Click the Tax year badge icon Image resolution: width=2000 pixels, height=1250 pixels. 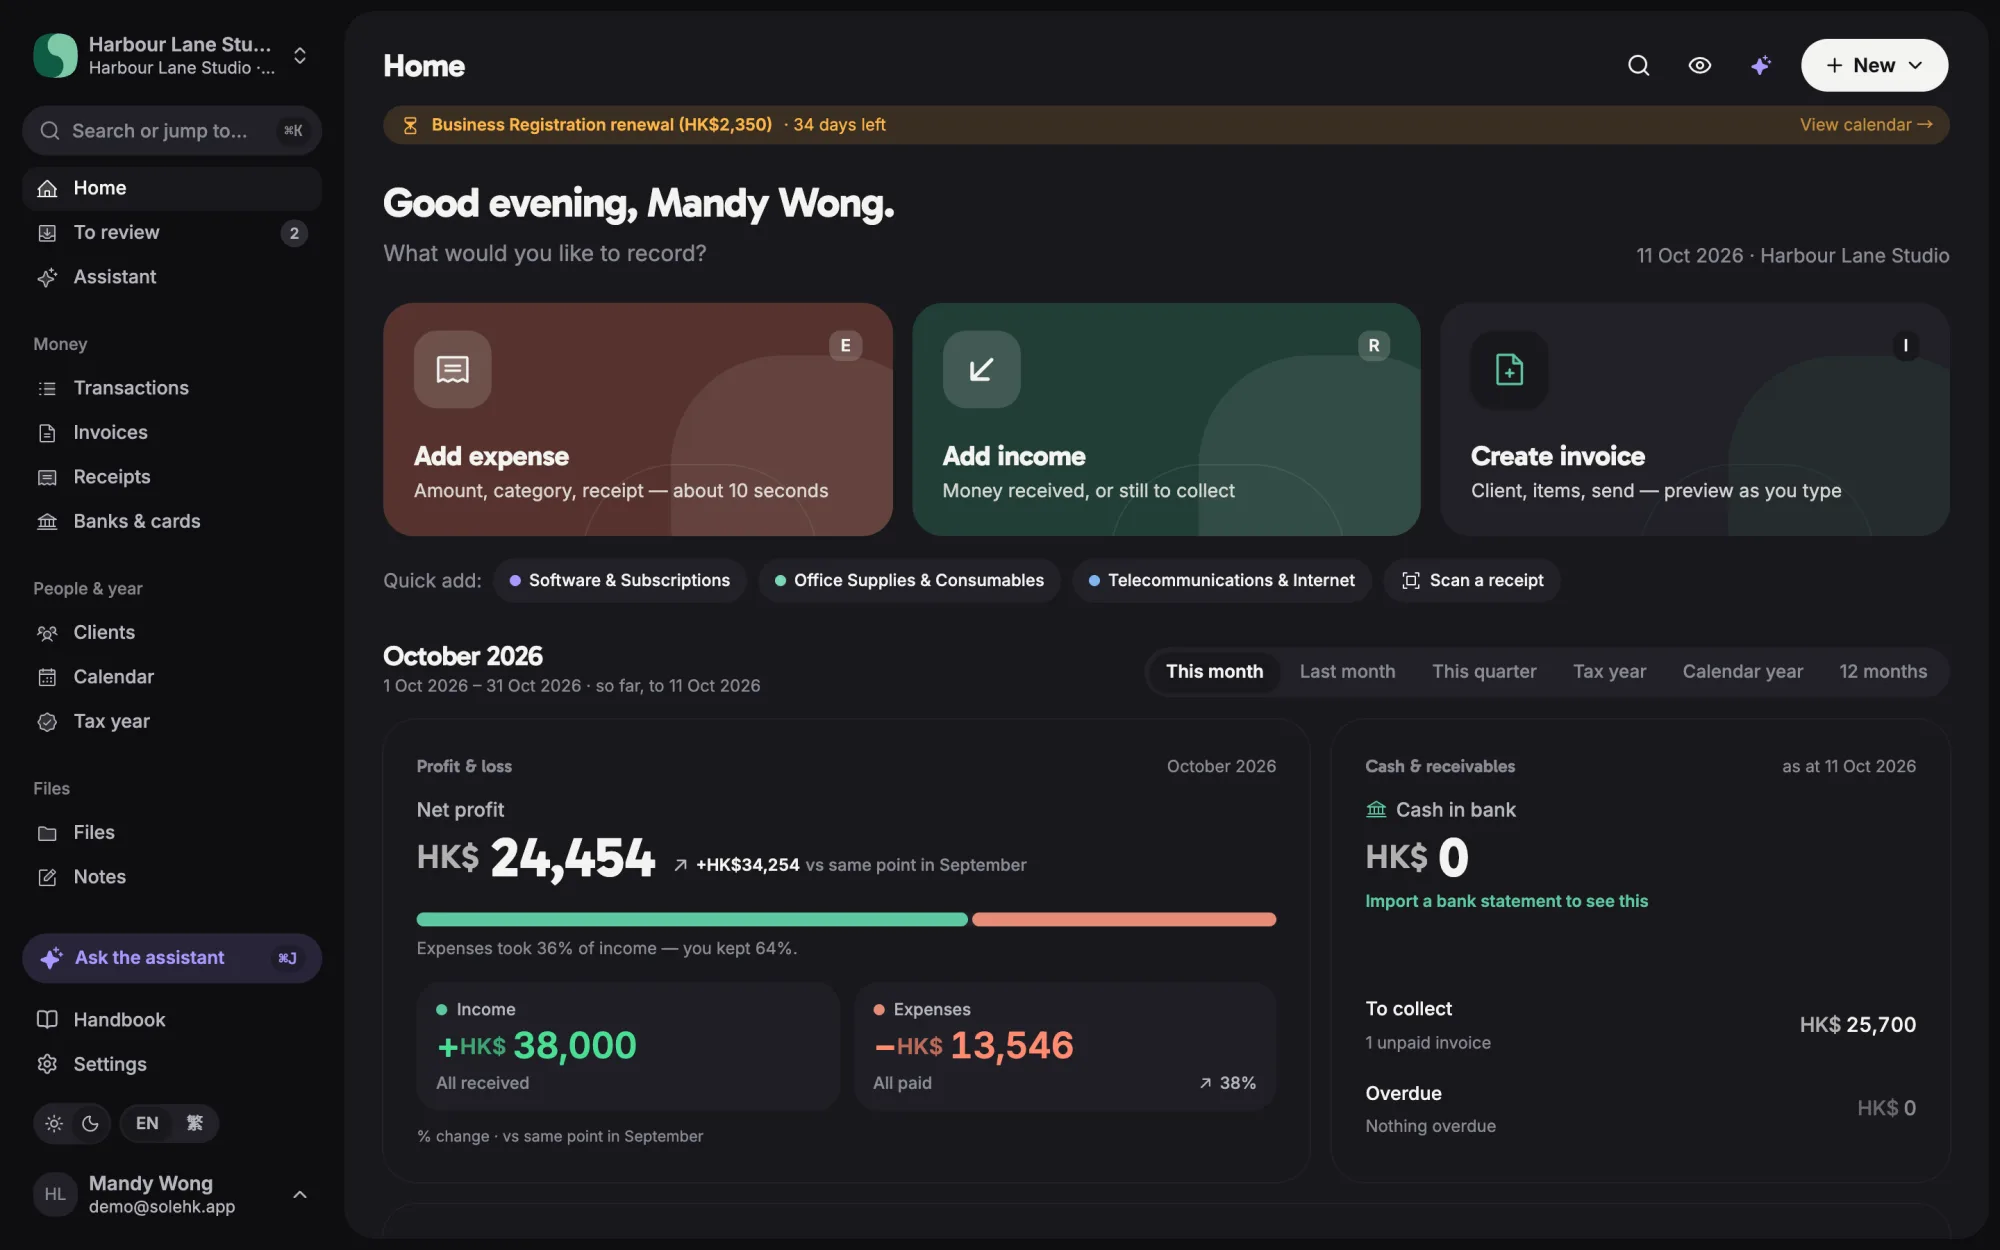point(47,722)
